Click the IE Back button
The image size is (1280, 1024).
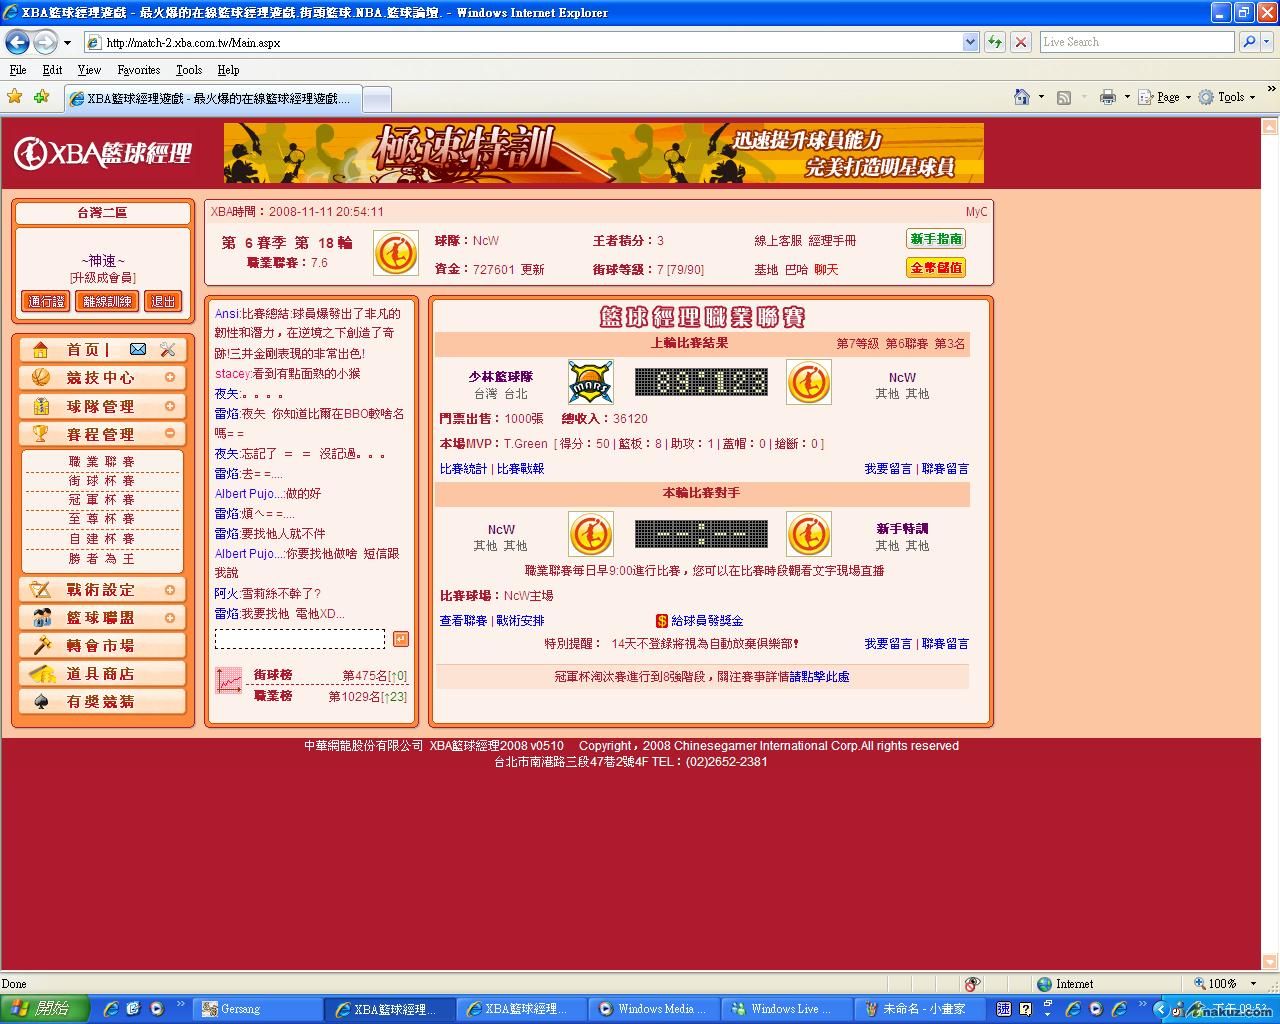click(x=17, y=42)
